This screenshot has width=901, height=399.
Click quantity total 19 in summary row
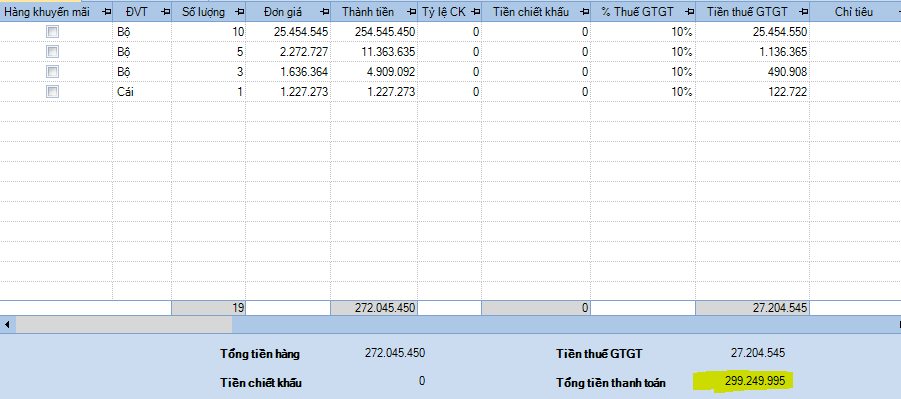click(x=209, y=308)
